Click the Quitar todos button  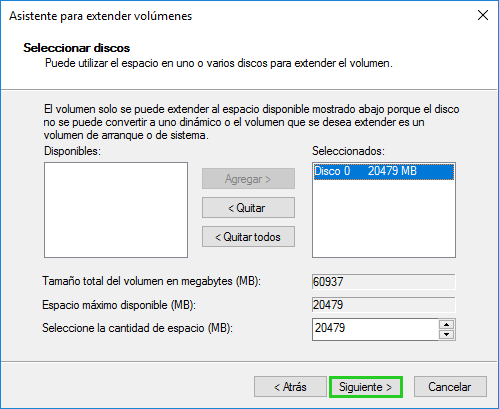click(248, 237)
